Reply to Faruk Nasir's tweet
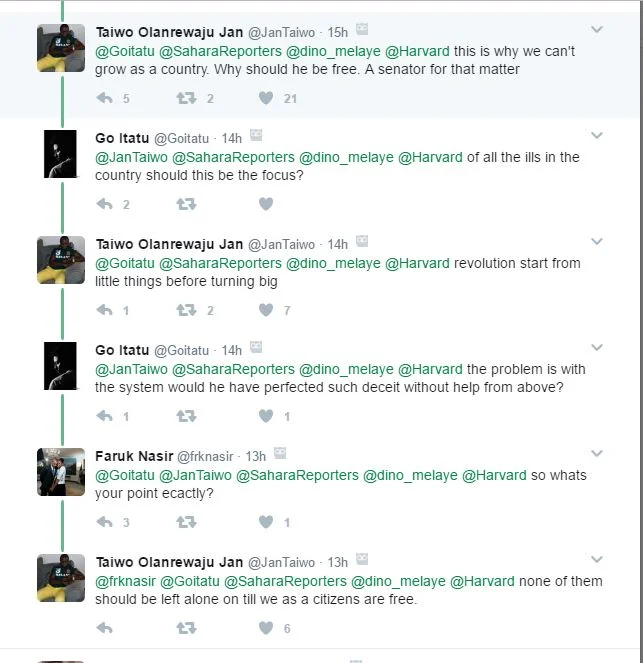 click(104, 522)
